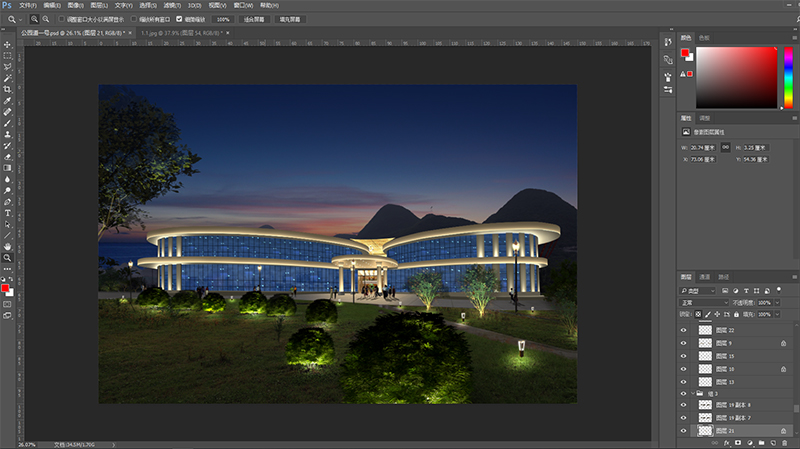Viewport: 800px width, 449px height.
Task: Select the Move tool
Action: pyautogui.click(x=7, y=44)
